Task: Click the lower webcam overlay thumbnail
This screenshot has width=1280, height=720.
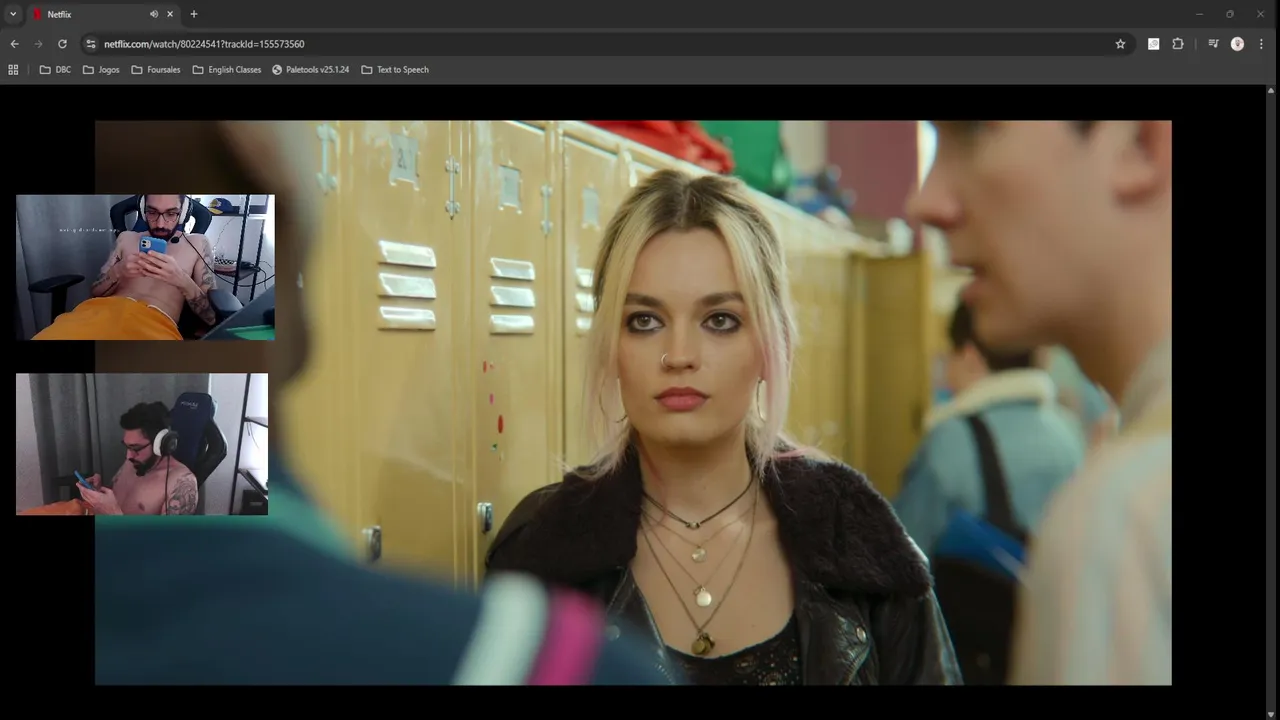Action: click(142, 444)
